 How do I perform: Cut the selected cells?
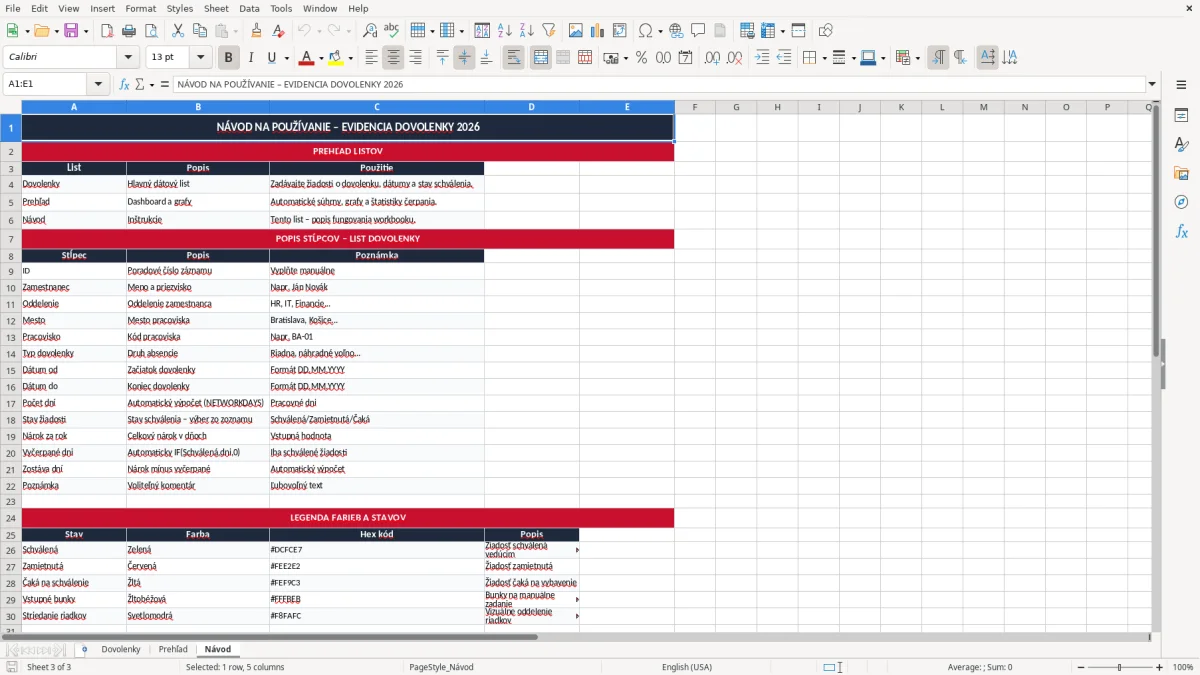pyautogui.click(x=177, y=31)
